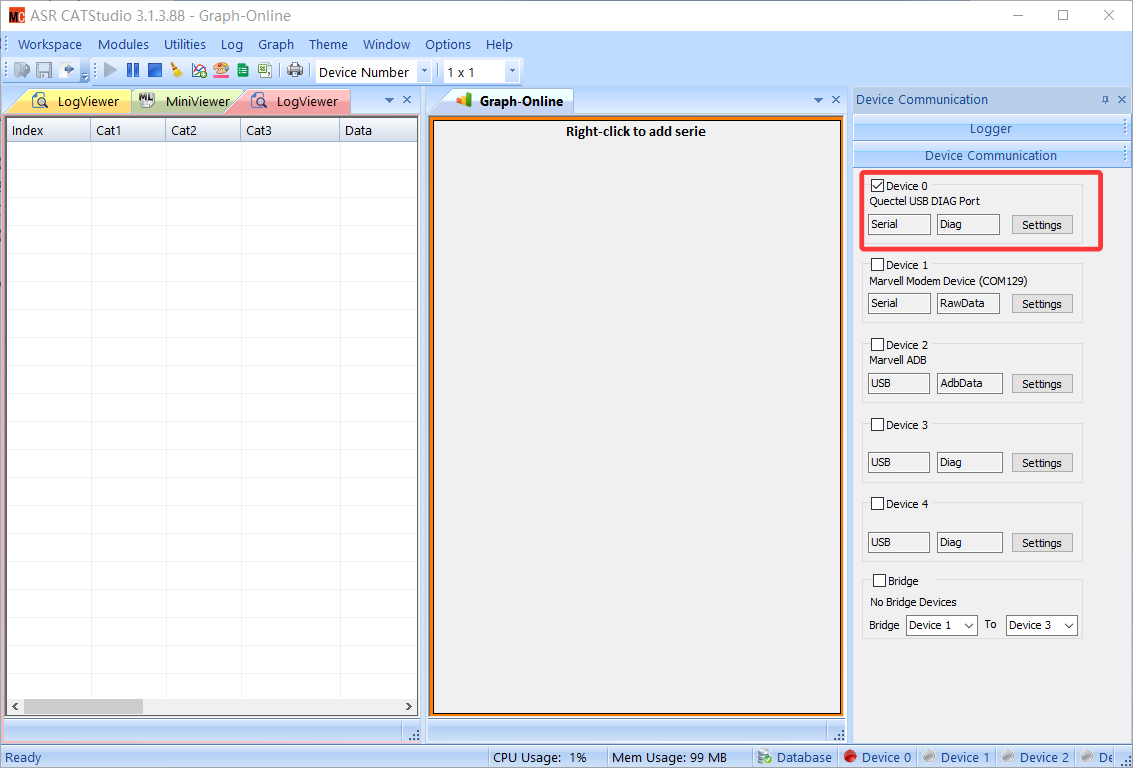Open Settings for Device 2
Image resolution: width=1133 pixels, height=768 pixels.
point(1041,384)
